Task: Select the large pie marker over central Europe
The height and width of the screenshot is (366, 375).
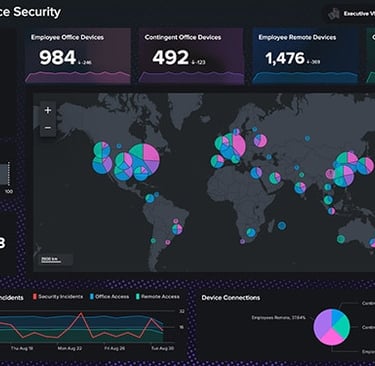Action: (234, 145)
